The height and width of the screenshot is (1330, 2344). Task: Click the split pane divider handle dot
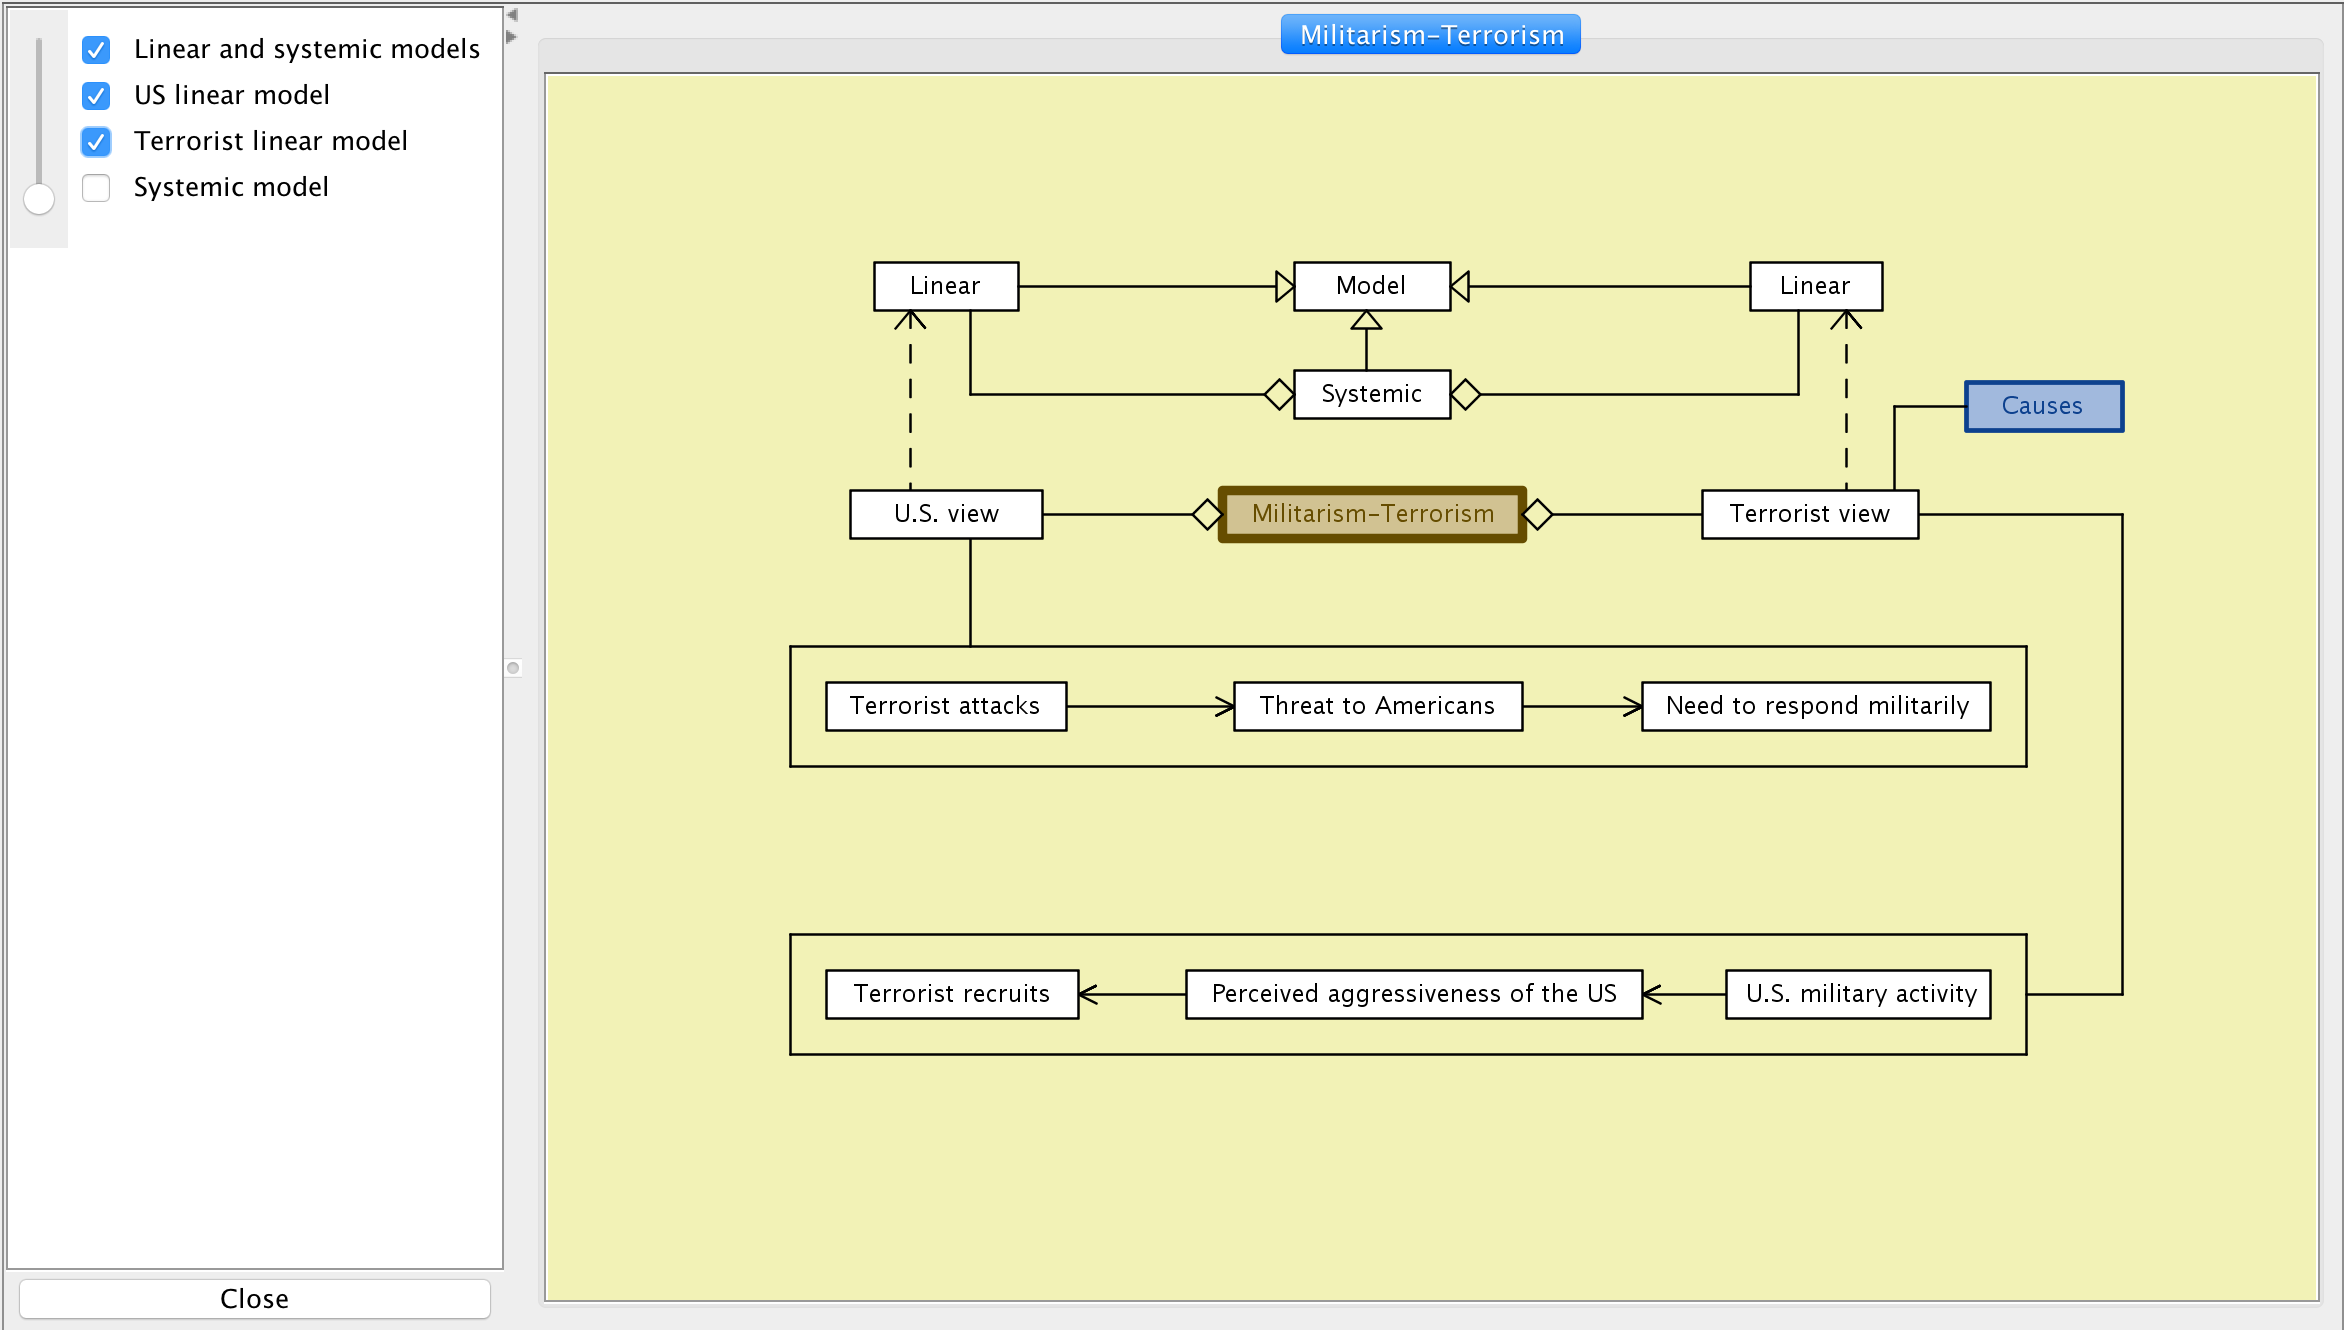[513, 667]
